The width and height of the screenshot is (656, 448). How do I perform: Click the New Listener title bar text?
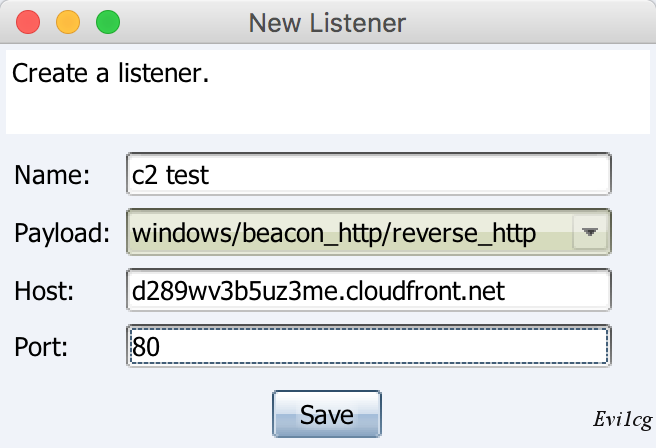pyautogui.click(x=327, y=21)
